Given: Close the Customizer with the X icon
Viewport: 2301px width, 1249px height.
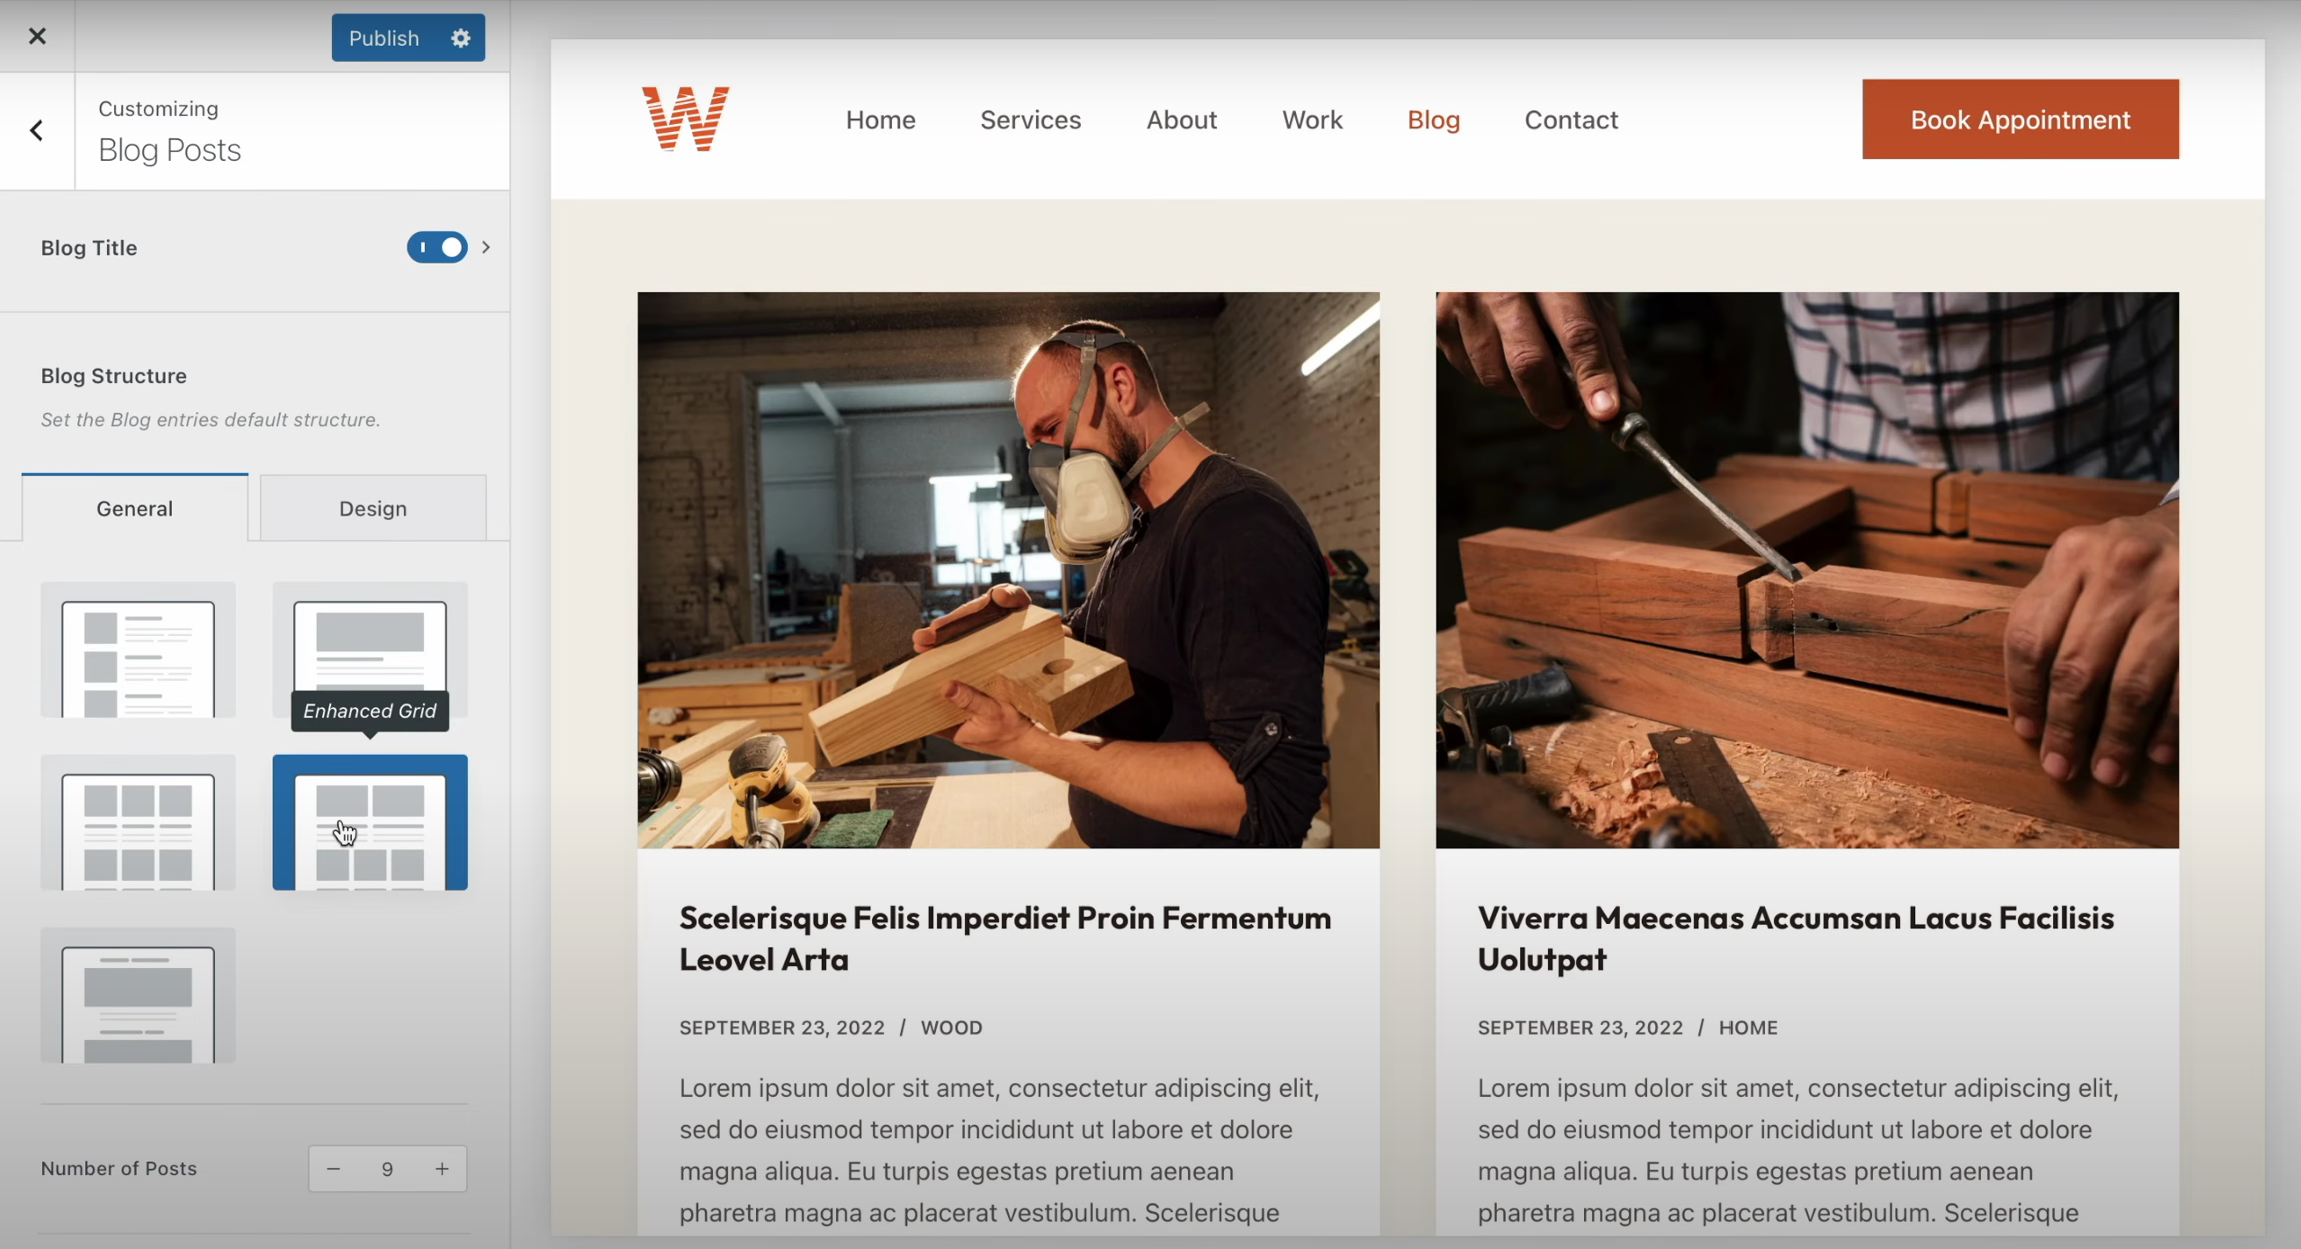Looking at the screenshot, I should pyautogui.click(x=37, y=36).
